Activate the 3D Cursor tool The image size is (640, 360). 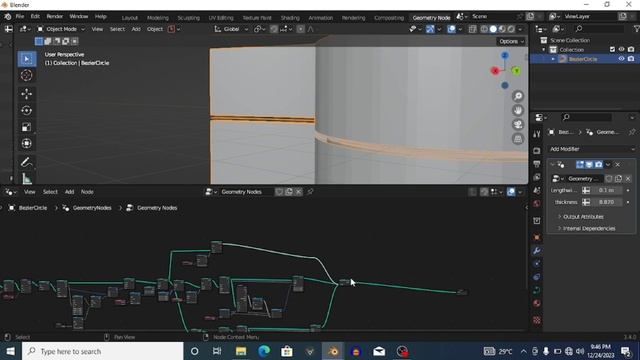(x=27, y=76)
